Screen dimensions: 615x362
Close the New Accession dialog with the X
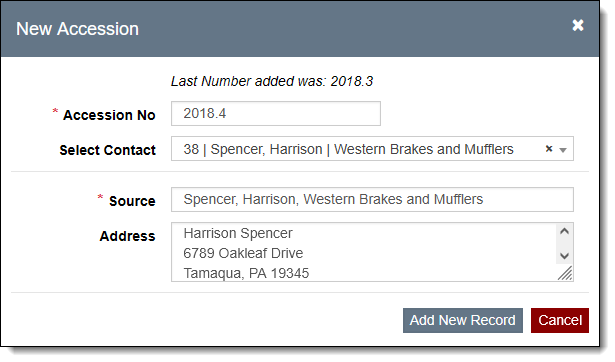pyautogui.click(x=577, y=25)
